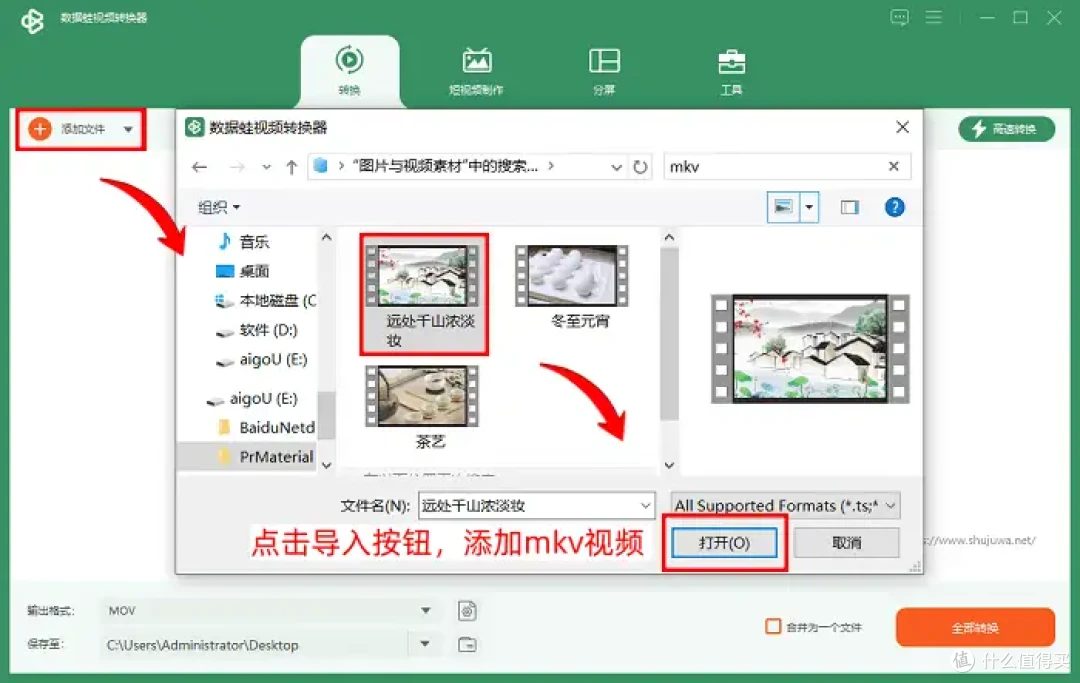Screen dimensions: 1080x683
Task: Open the hamburger menu in title bar
Action: pyautogui.click(x=933, y=17)
